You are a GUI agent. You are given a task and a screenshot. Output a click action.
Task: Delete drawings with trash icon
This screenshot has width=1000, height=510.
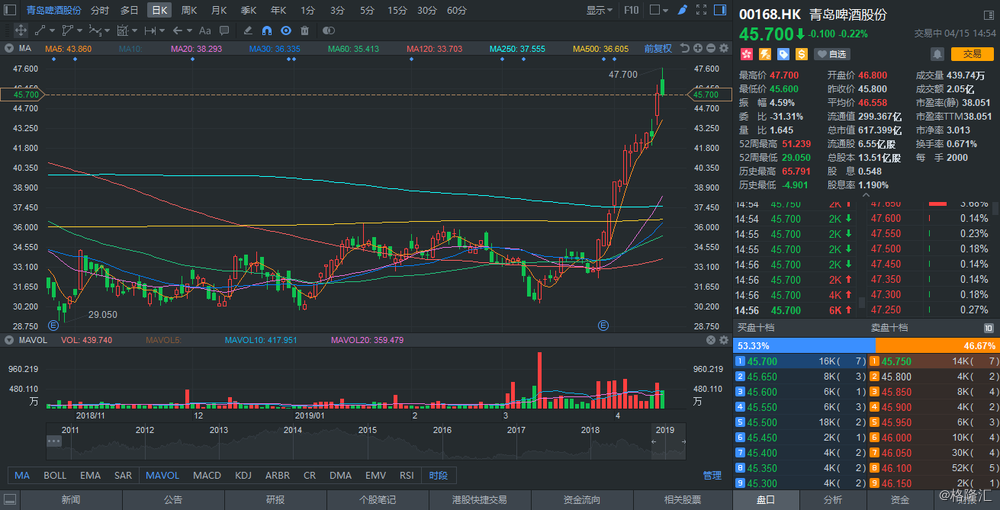click(x=305, y=30)
